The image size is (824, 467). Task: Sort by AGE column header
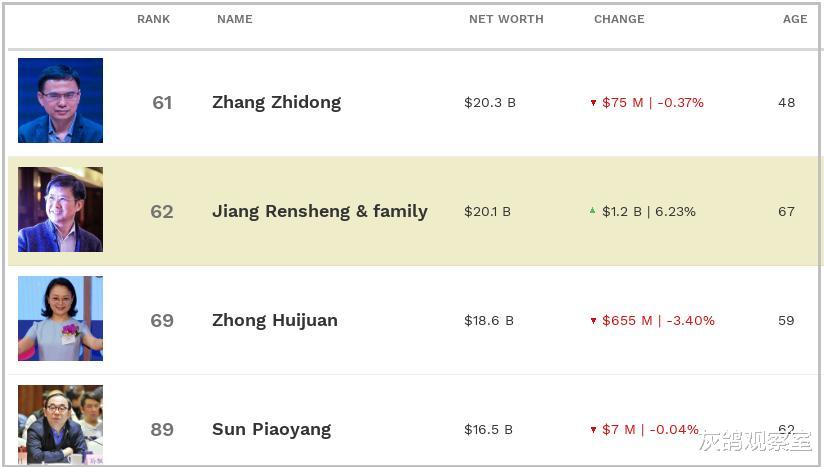[795, 19]
